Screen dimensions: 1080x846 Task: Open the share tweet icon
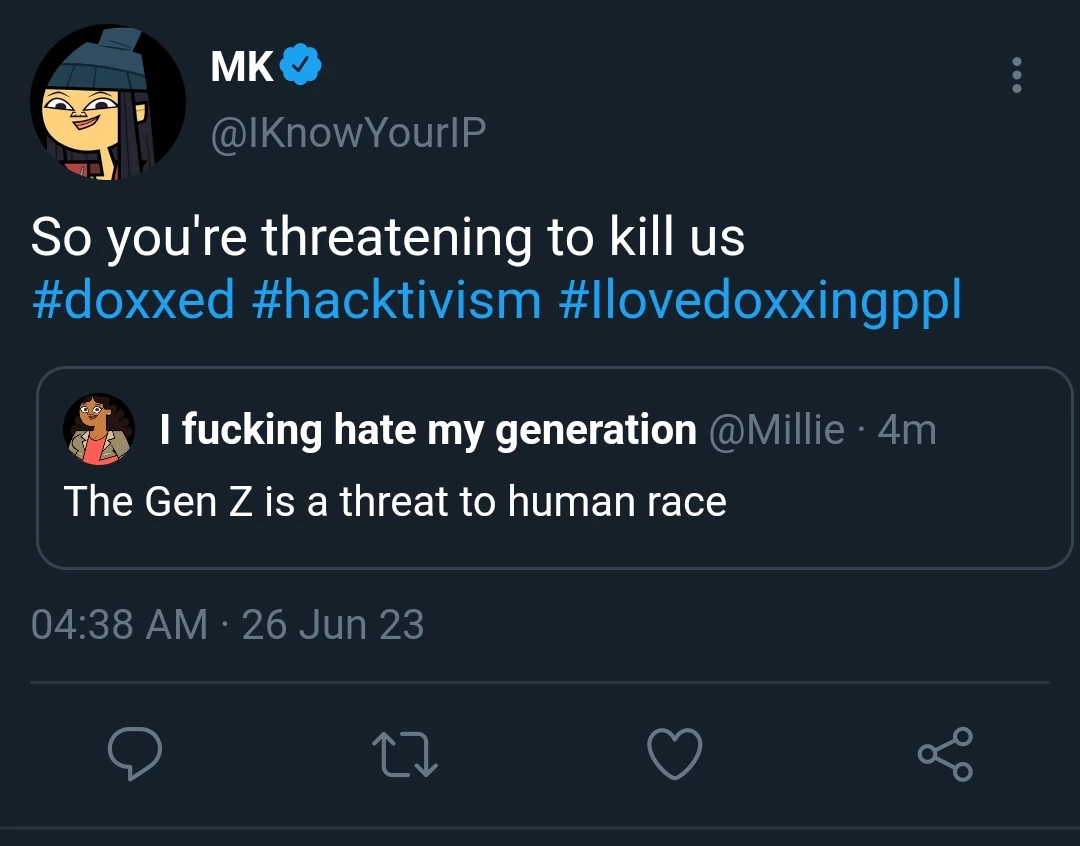[946, 754]
